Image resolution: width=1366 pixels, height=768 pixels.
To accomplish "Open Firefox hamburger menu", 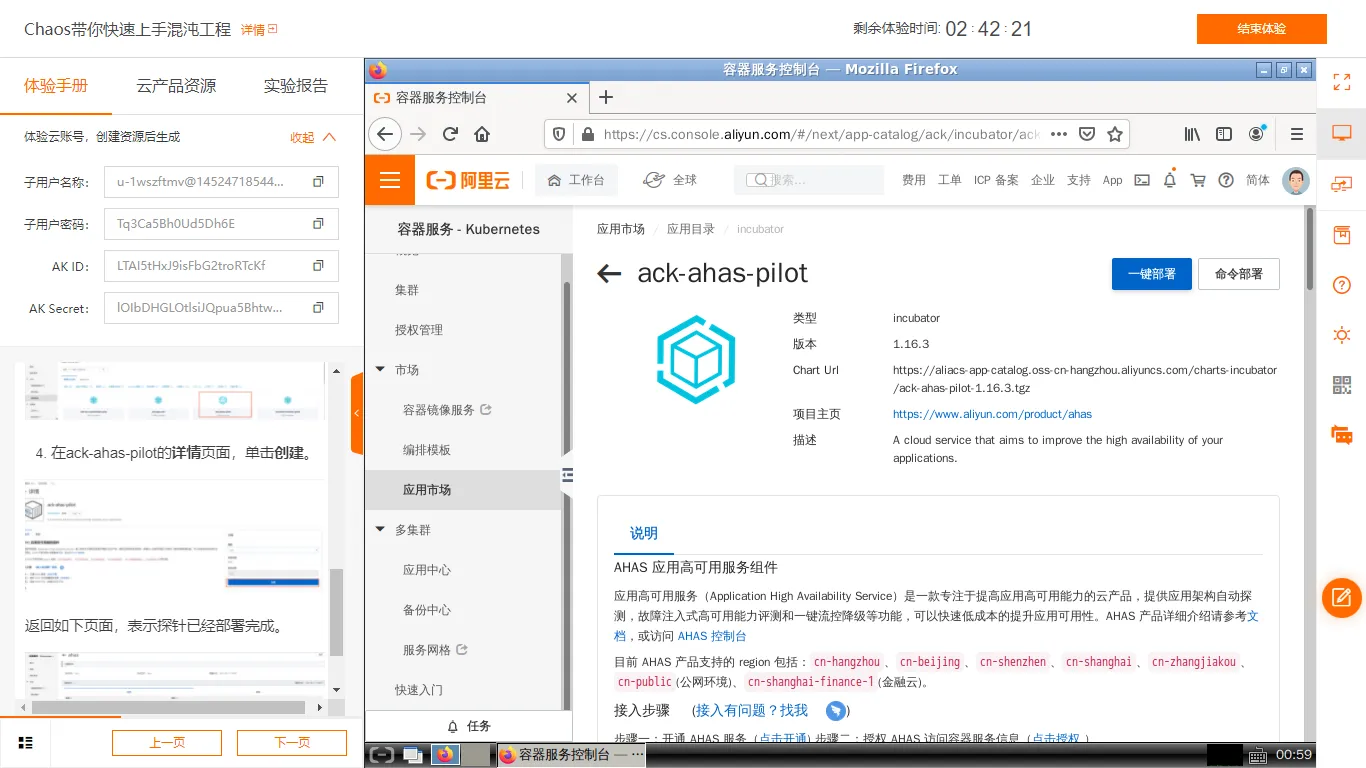I will pos(1297,134).
